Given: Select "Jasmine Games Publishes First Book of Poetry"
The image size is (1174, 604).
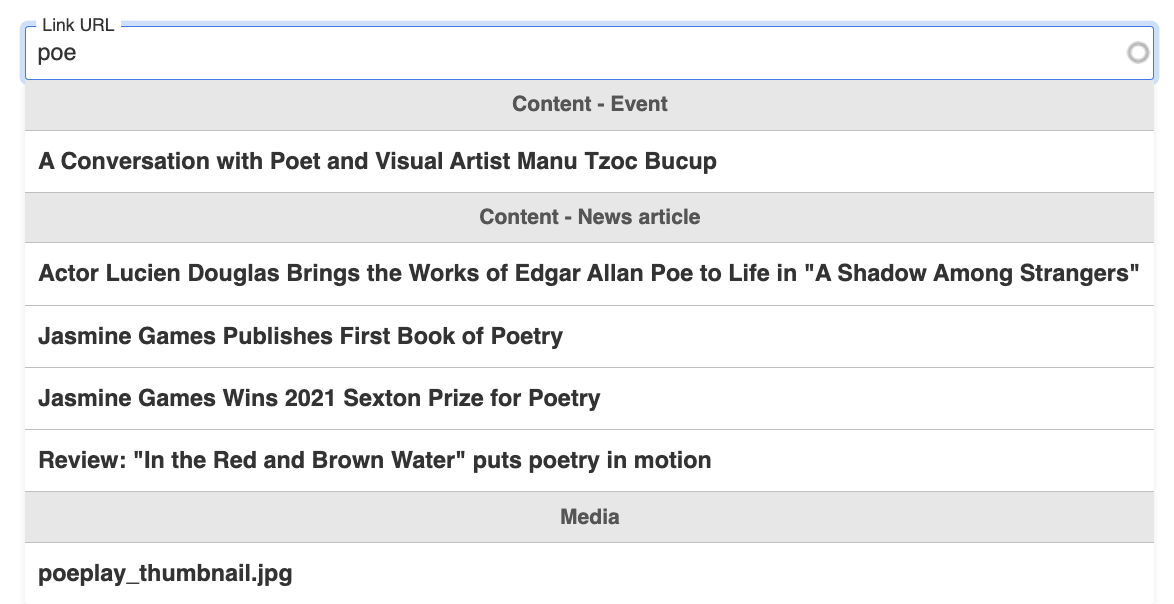Looking at the screenshot, I should coord(299,336).
